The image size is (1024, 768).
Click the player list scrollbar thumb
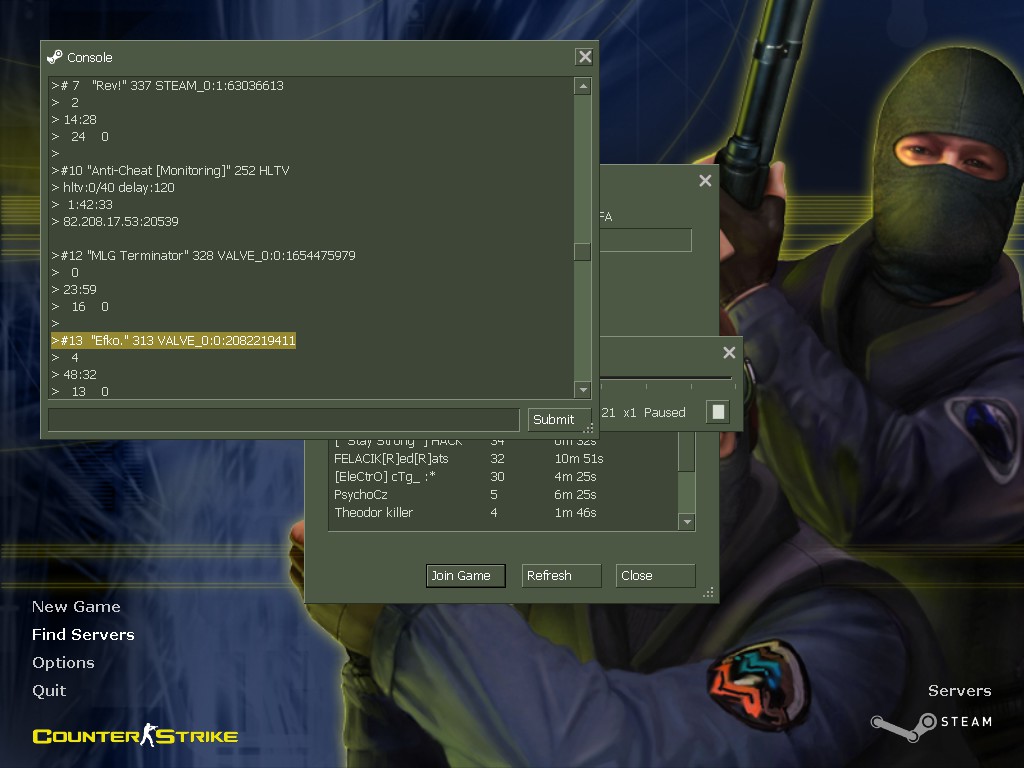686,452
